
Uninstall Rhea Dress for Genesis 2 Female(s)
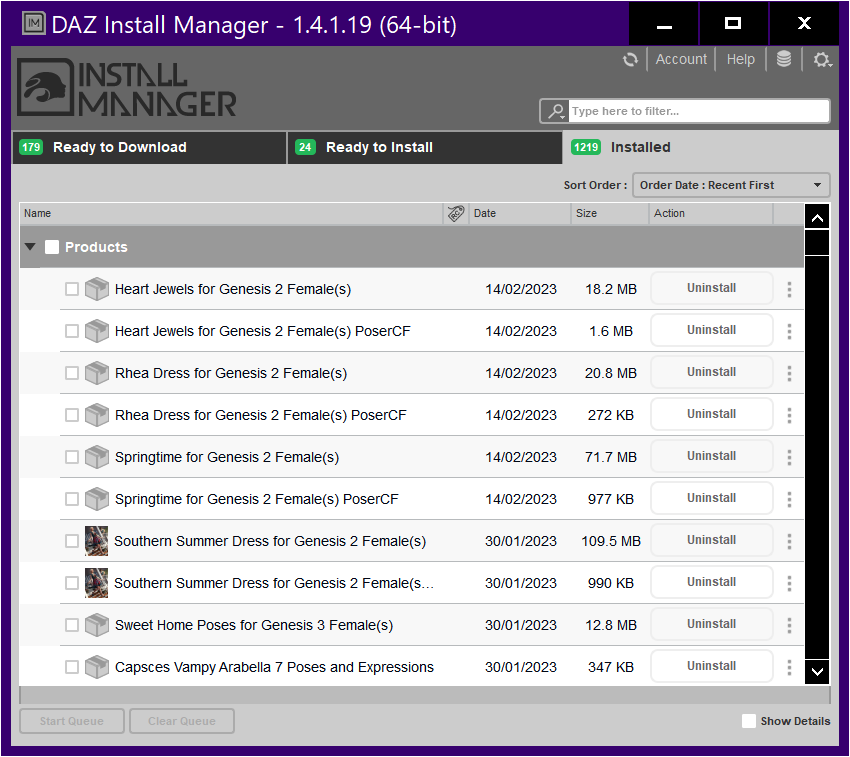click(x=711, y=372)
